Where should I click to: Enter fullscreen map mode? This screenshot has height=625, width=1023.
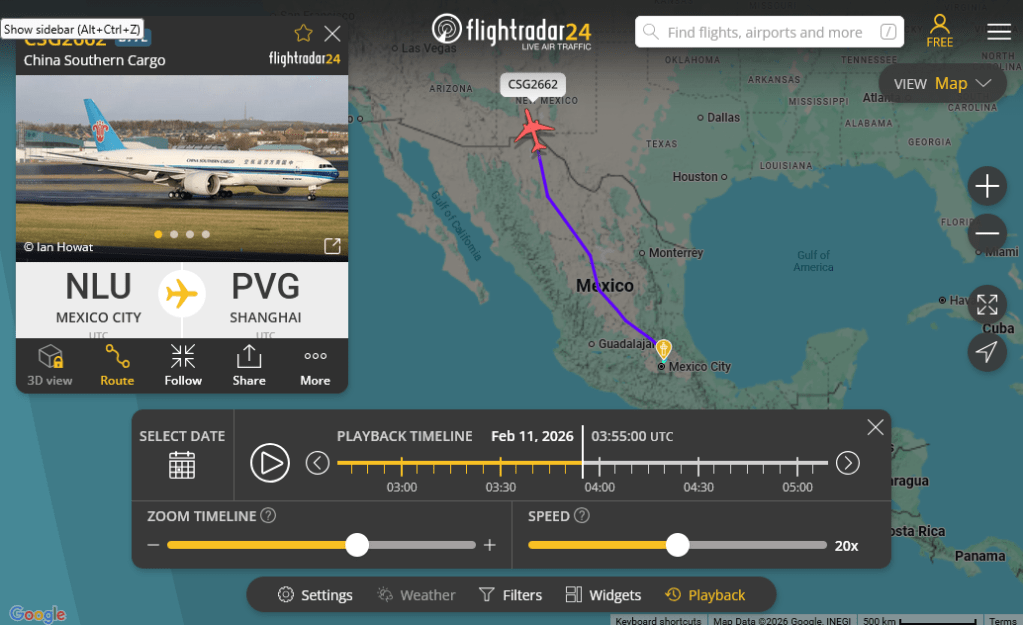tap(987, 304)
